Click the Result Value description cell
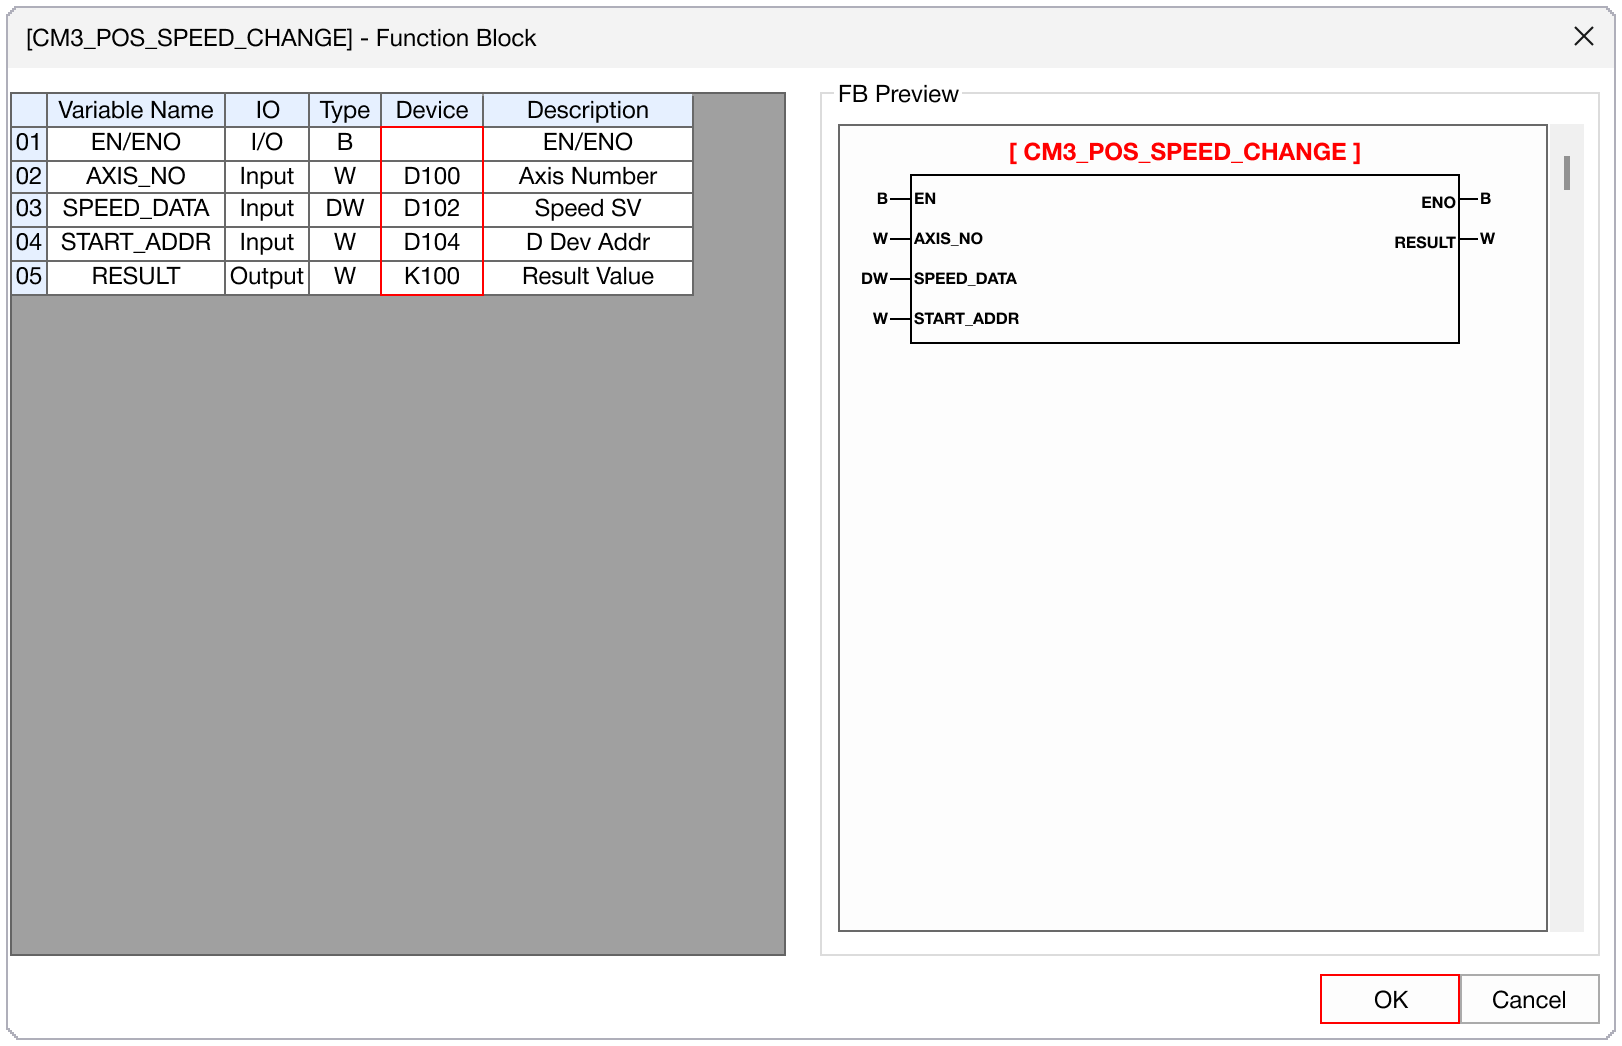 coord(588,277)
